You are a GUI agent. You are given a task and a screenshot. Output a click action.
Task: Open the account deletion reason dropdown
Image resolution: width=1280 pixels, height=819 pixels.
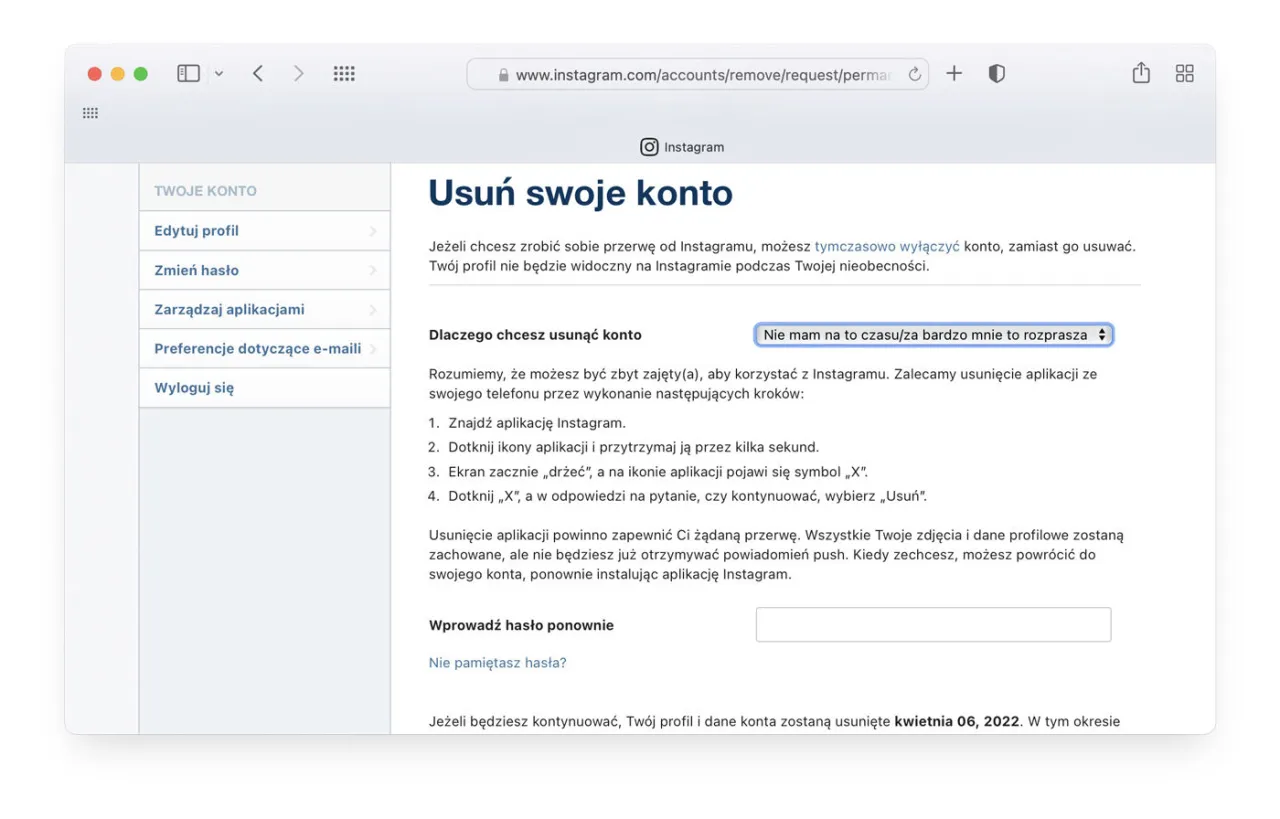tap(933, 335)
